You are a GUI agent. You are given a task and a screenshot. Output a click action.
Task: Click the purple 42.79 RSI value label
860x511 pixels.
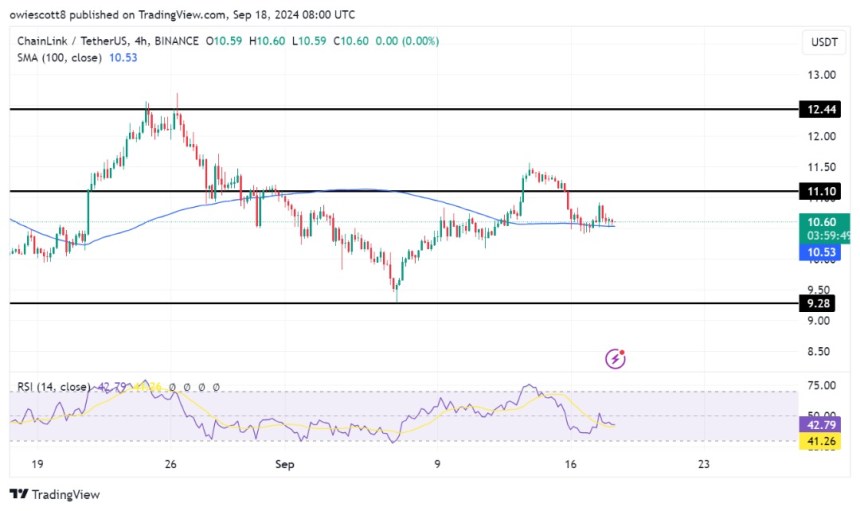pos(825,424)
